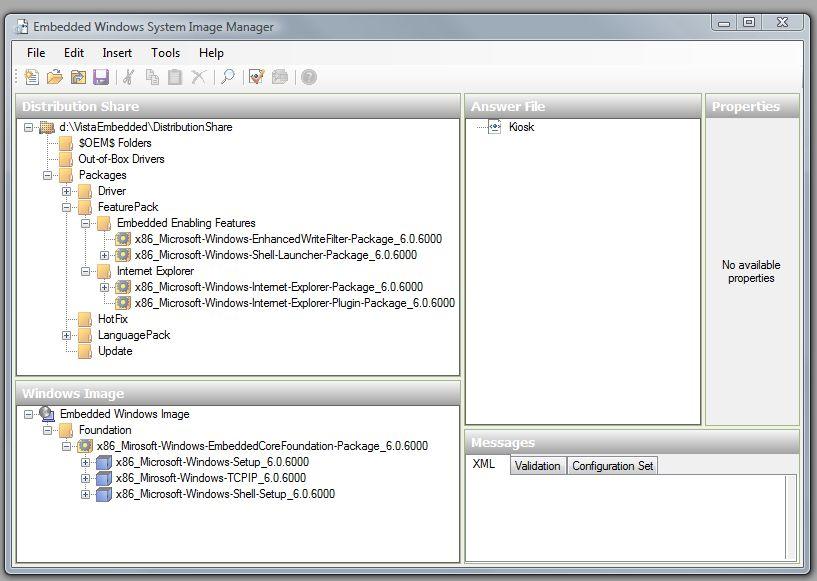Expand the Shell-Launcher-Package node
This screenshot has height=581, width=817.
[x=104, y=255]
